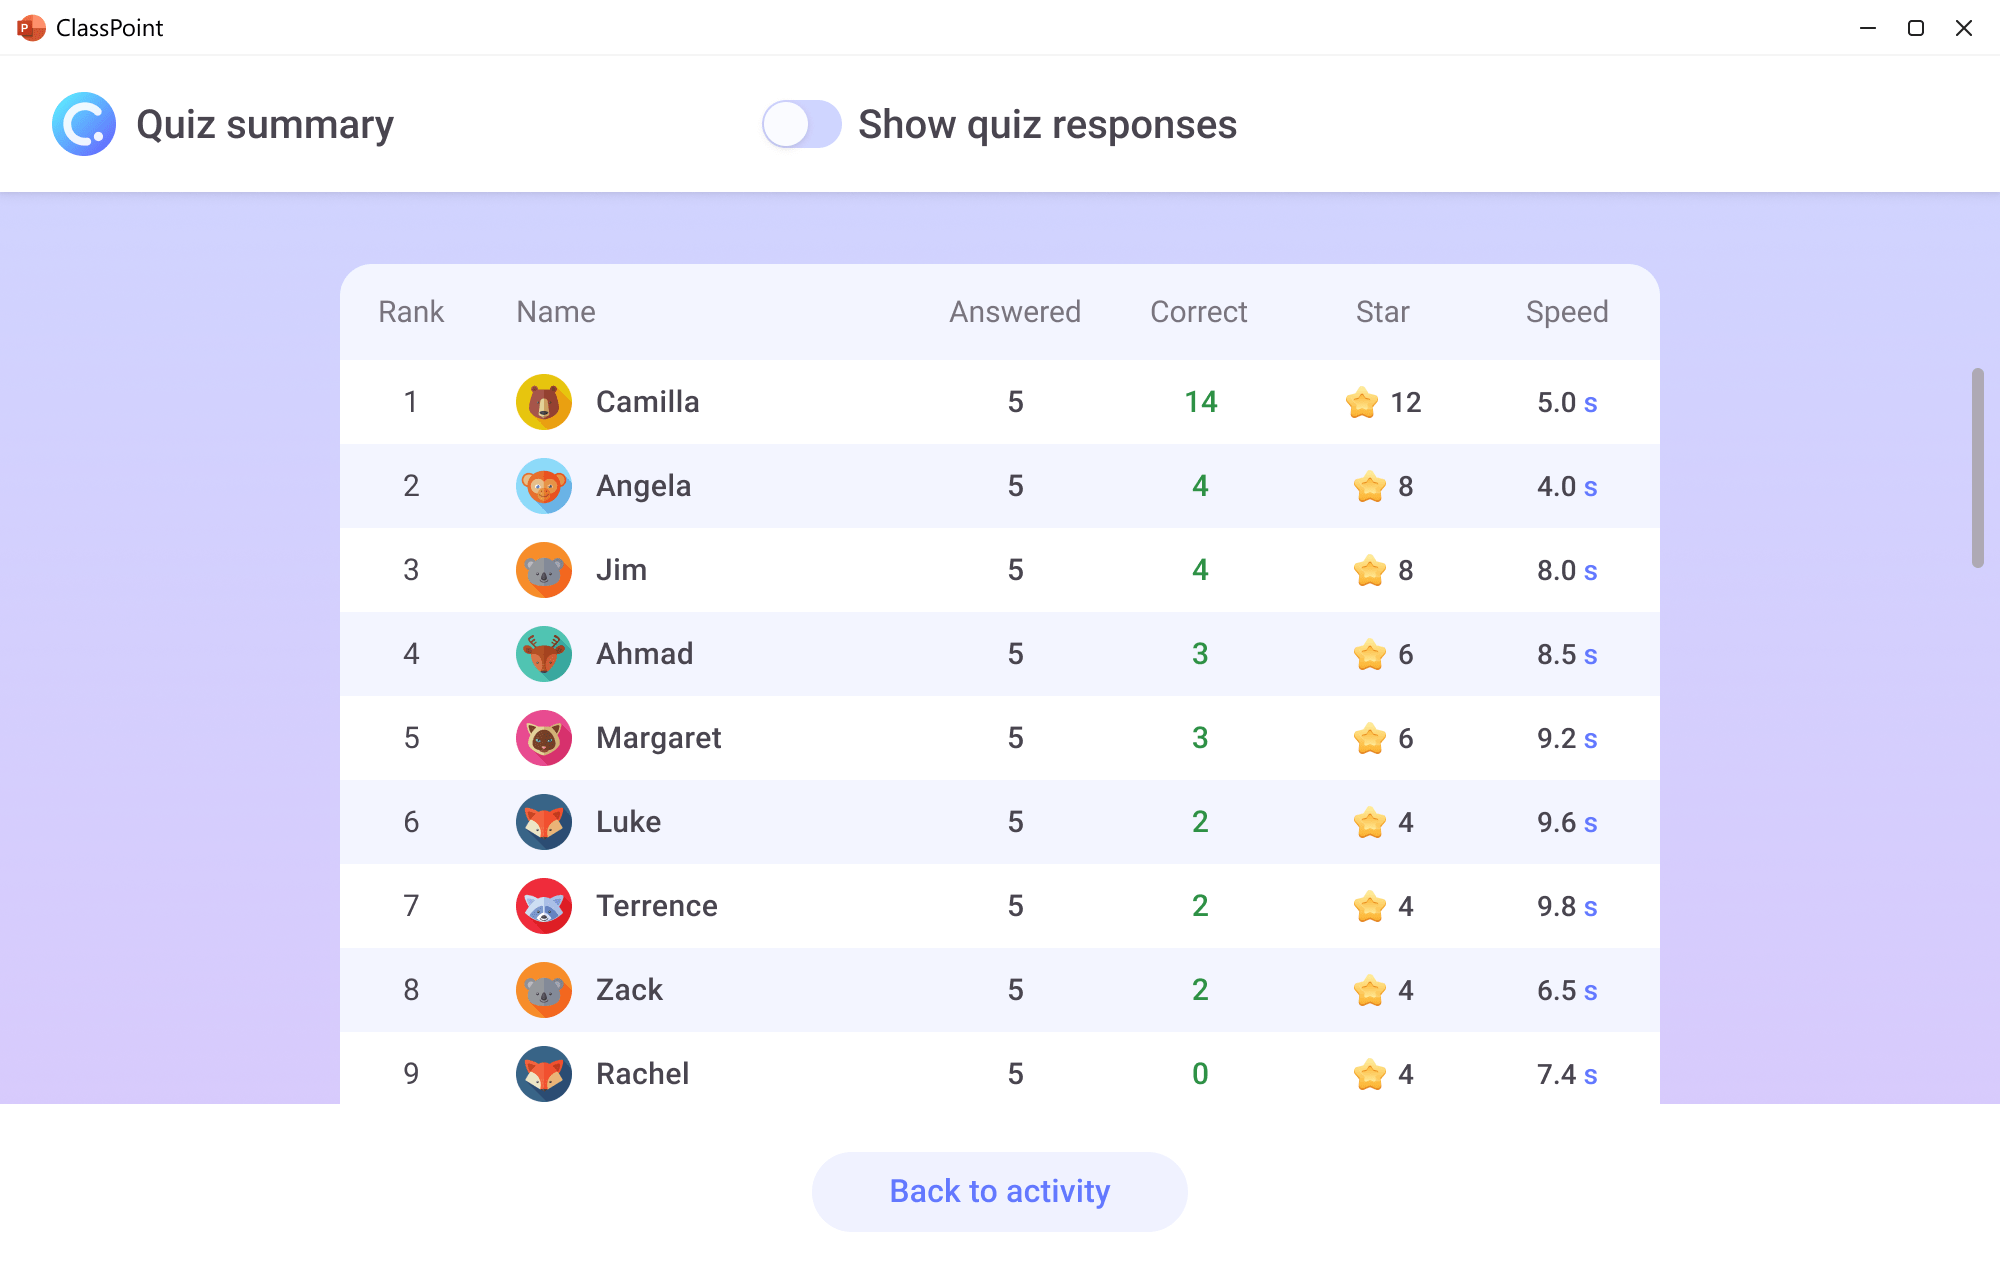The height and width of the screenshot is (1280, 2000).
Task: Click Rachel's fox avatar icon
Action: tap(544, 1073)
